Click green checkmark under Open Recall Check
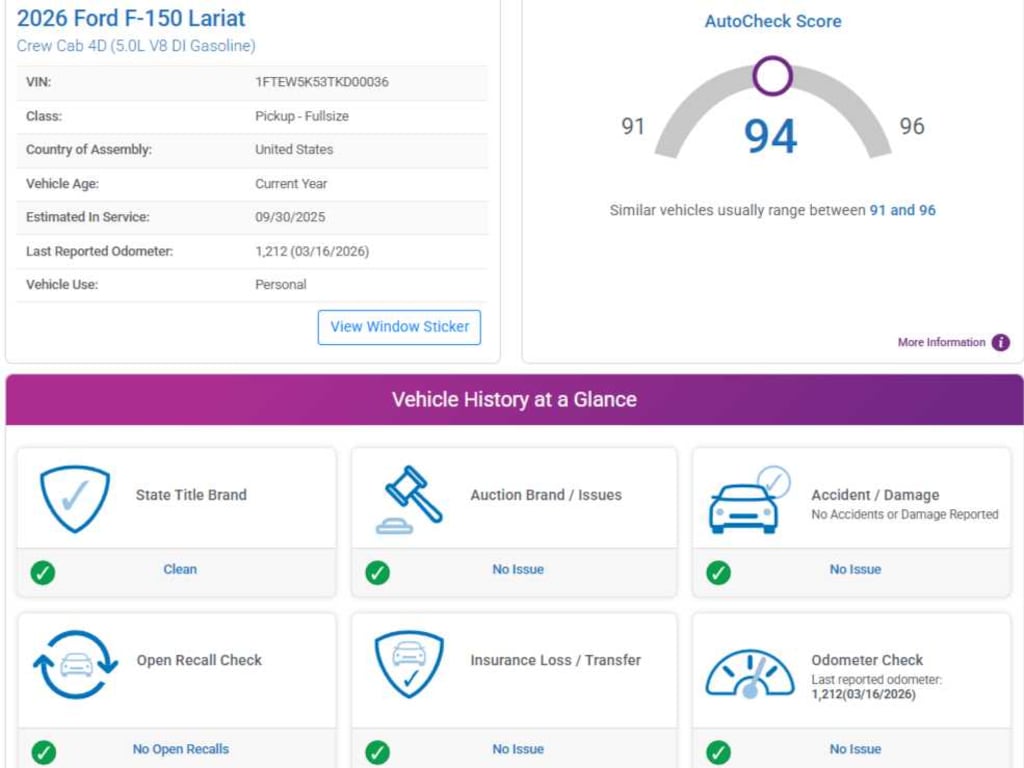This screenshot has height=768, width=1024. tap(43, 752)
